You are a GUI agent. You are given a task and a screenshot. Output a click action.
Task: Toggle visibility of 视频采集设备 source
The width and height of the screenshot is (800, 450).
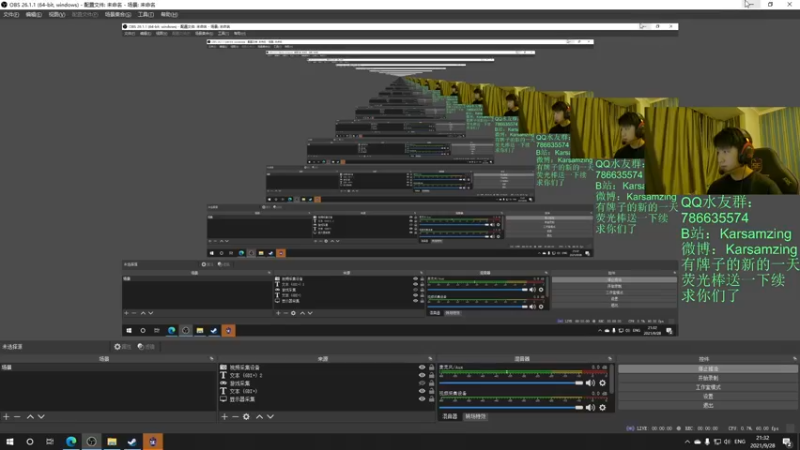tap(422, 367)
